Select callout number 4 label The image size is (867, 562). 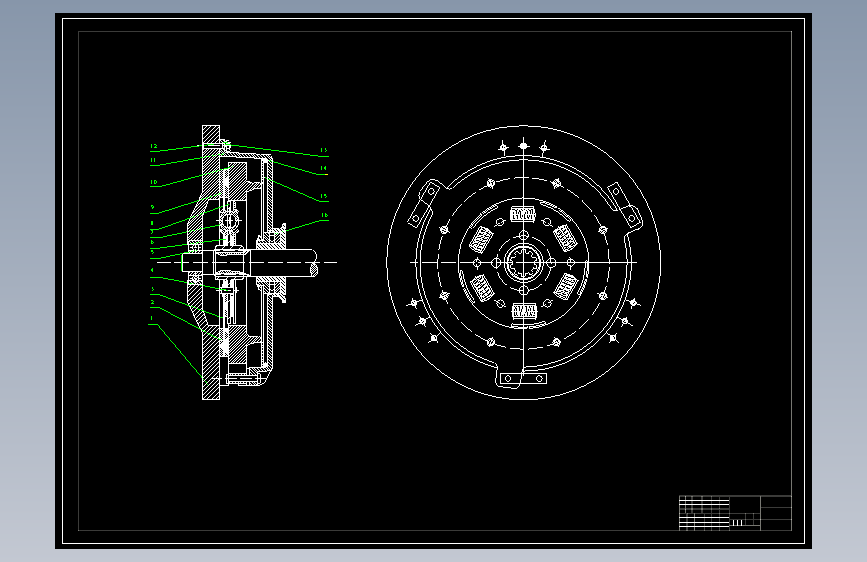153,270
